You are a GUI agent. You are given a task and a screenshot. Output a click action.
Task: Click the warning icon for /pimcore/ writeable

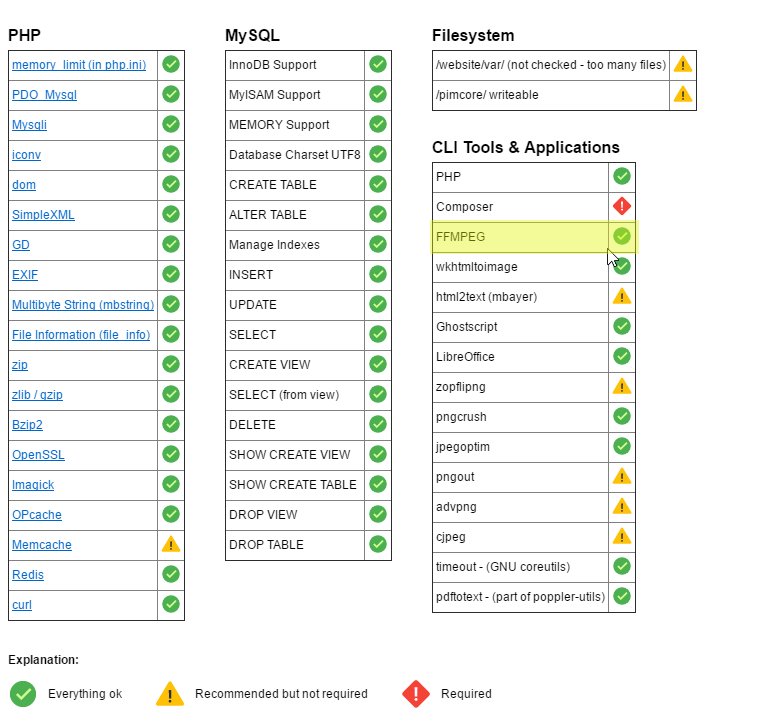(683, 94)
